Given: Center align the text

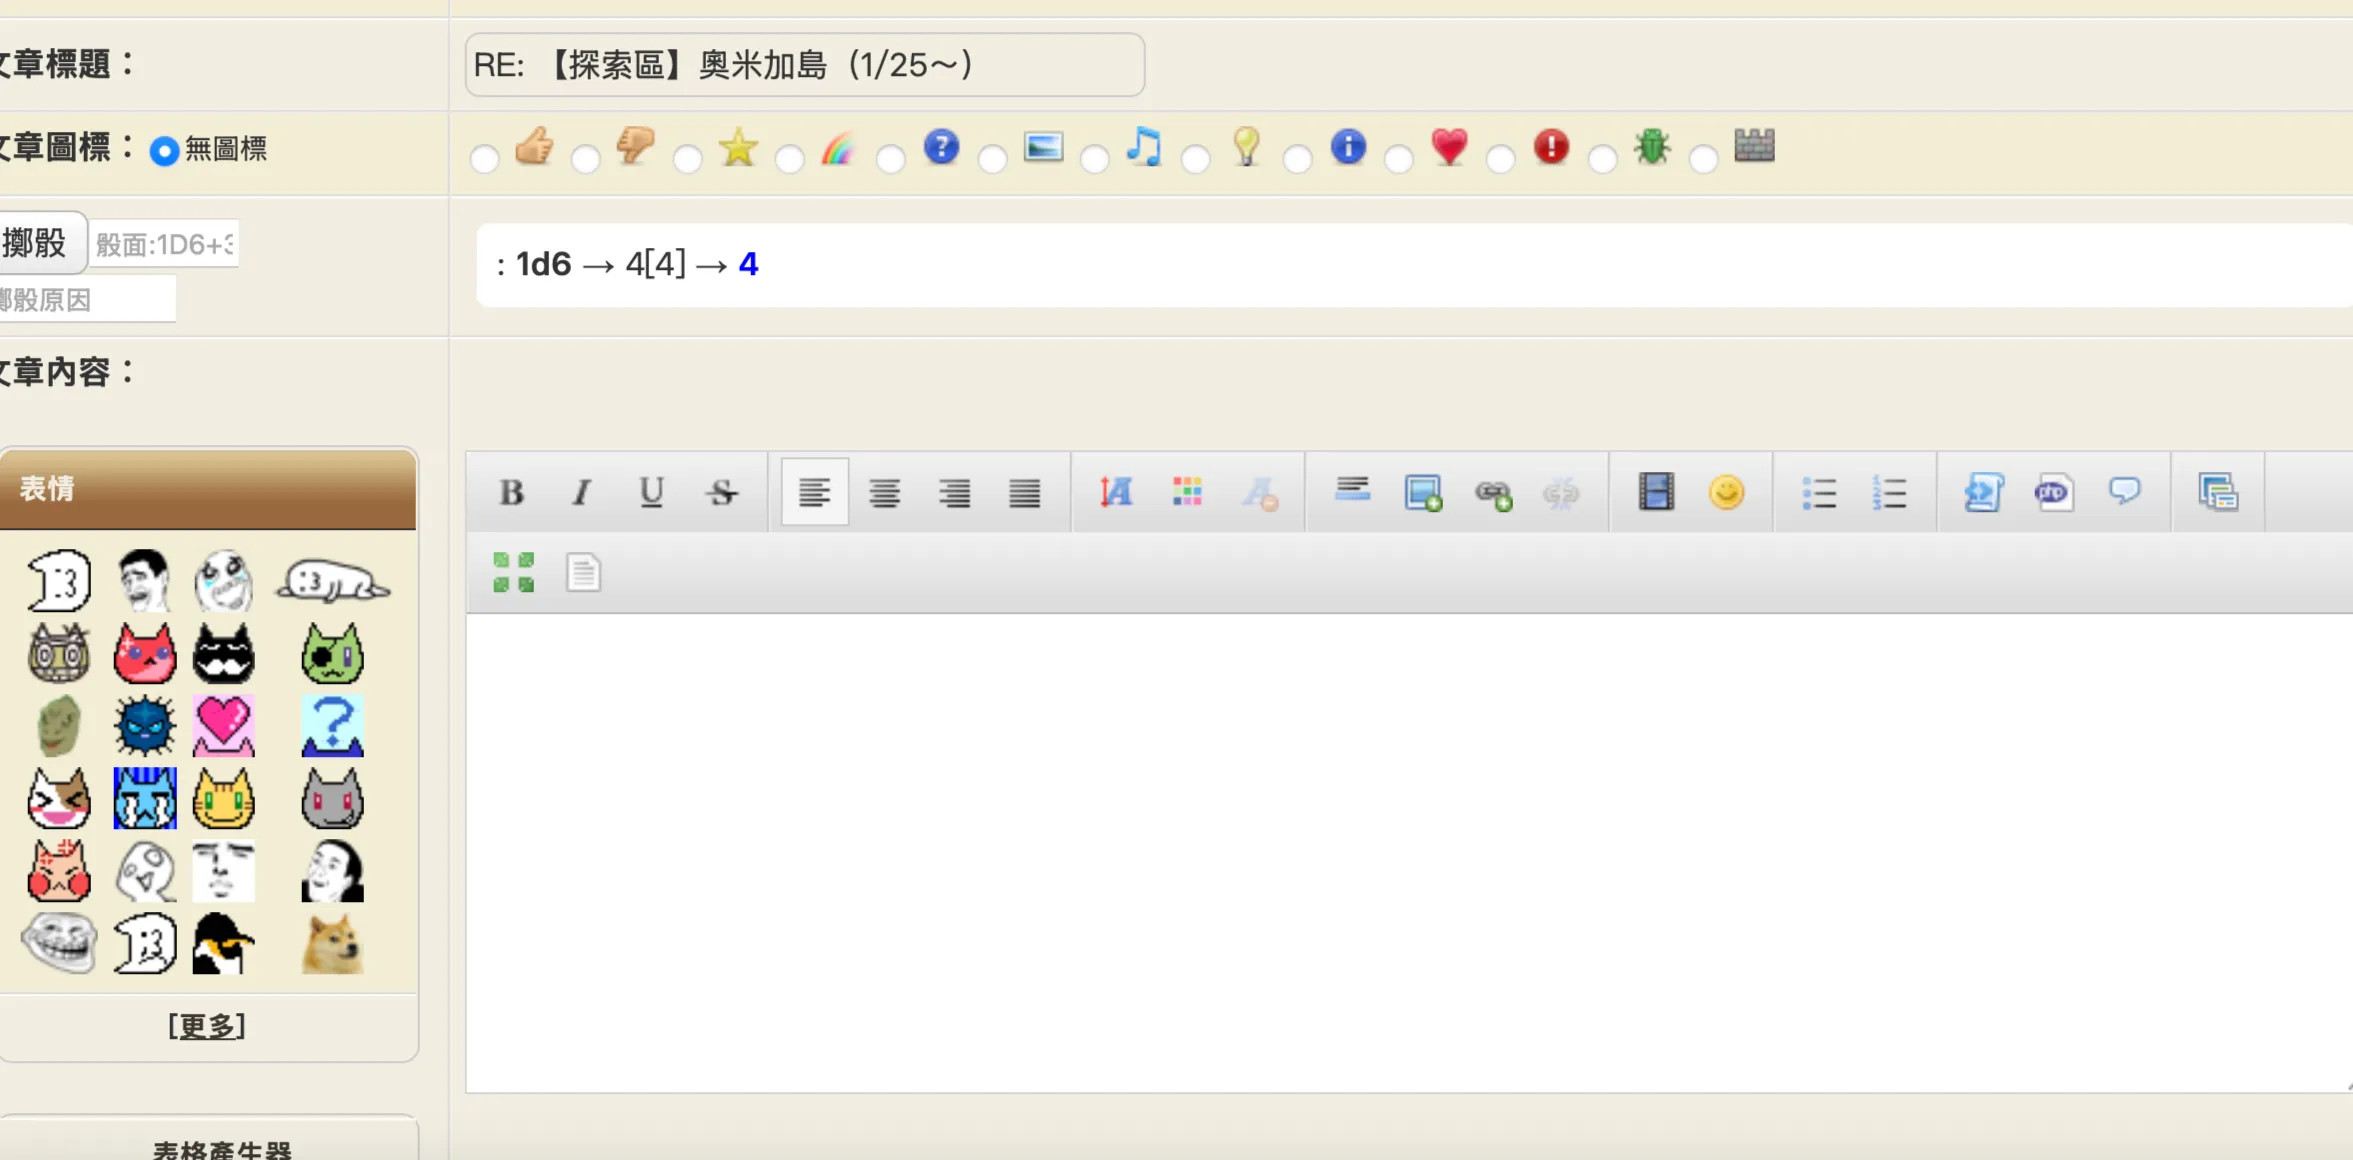Looking at the screenshot, I should [884, 492].
